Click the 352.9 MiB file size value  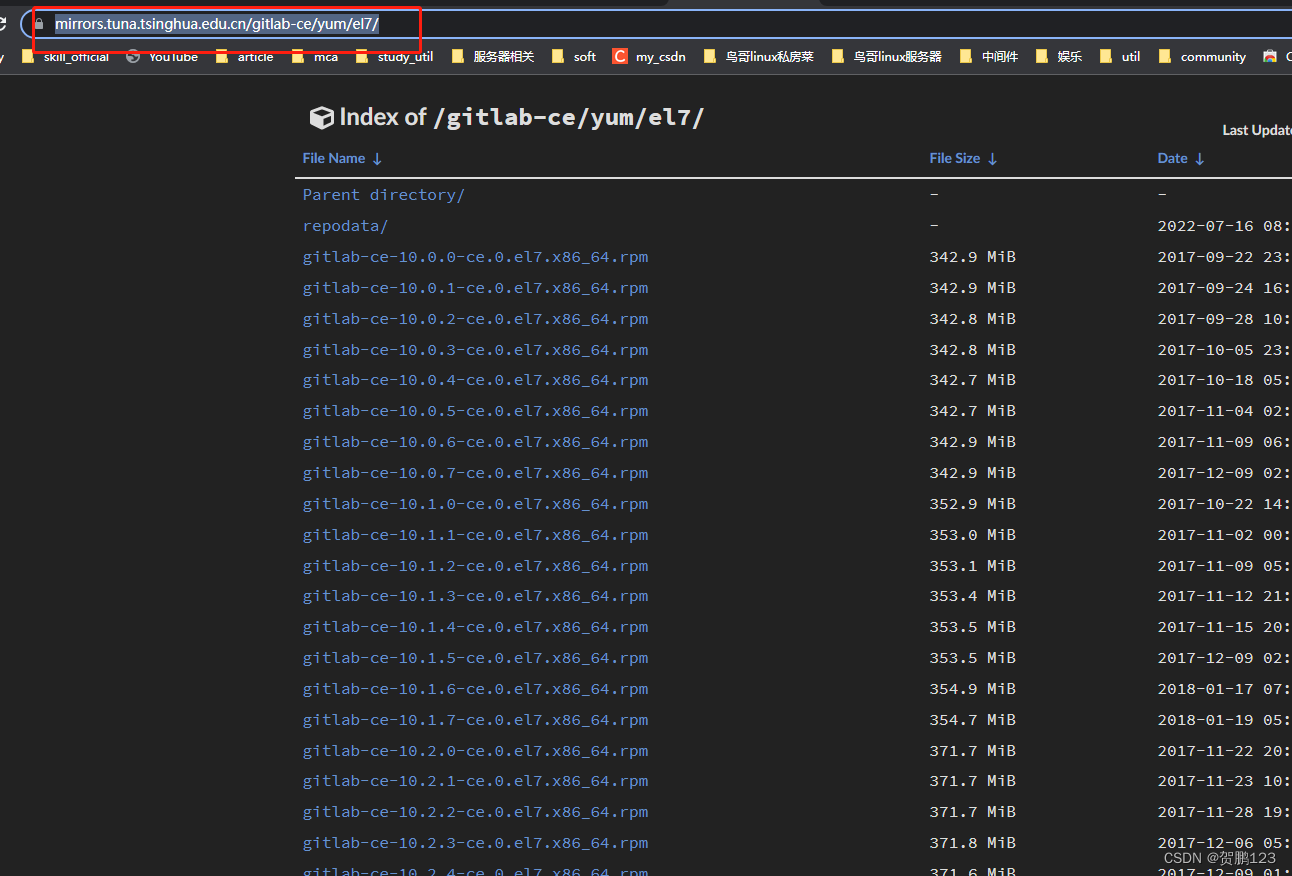972,504
